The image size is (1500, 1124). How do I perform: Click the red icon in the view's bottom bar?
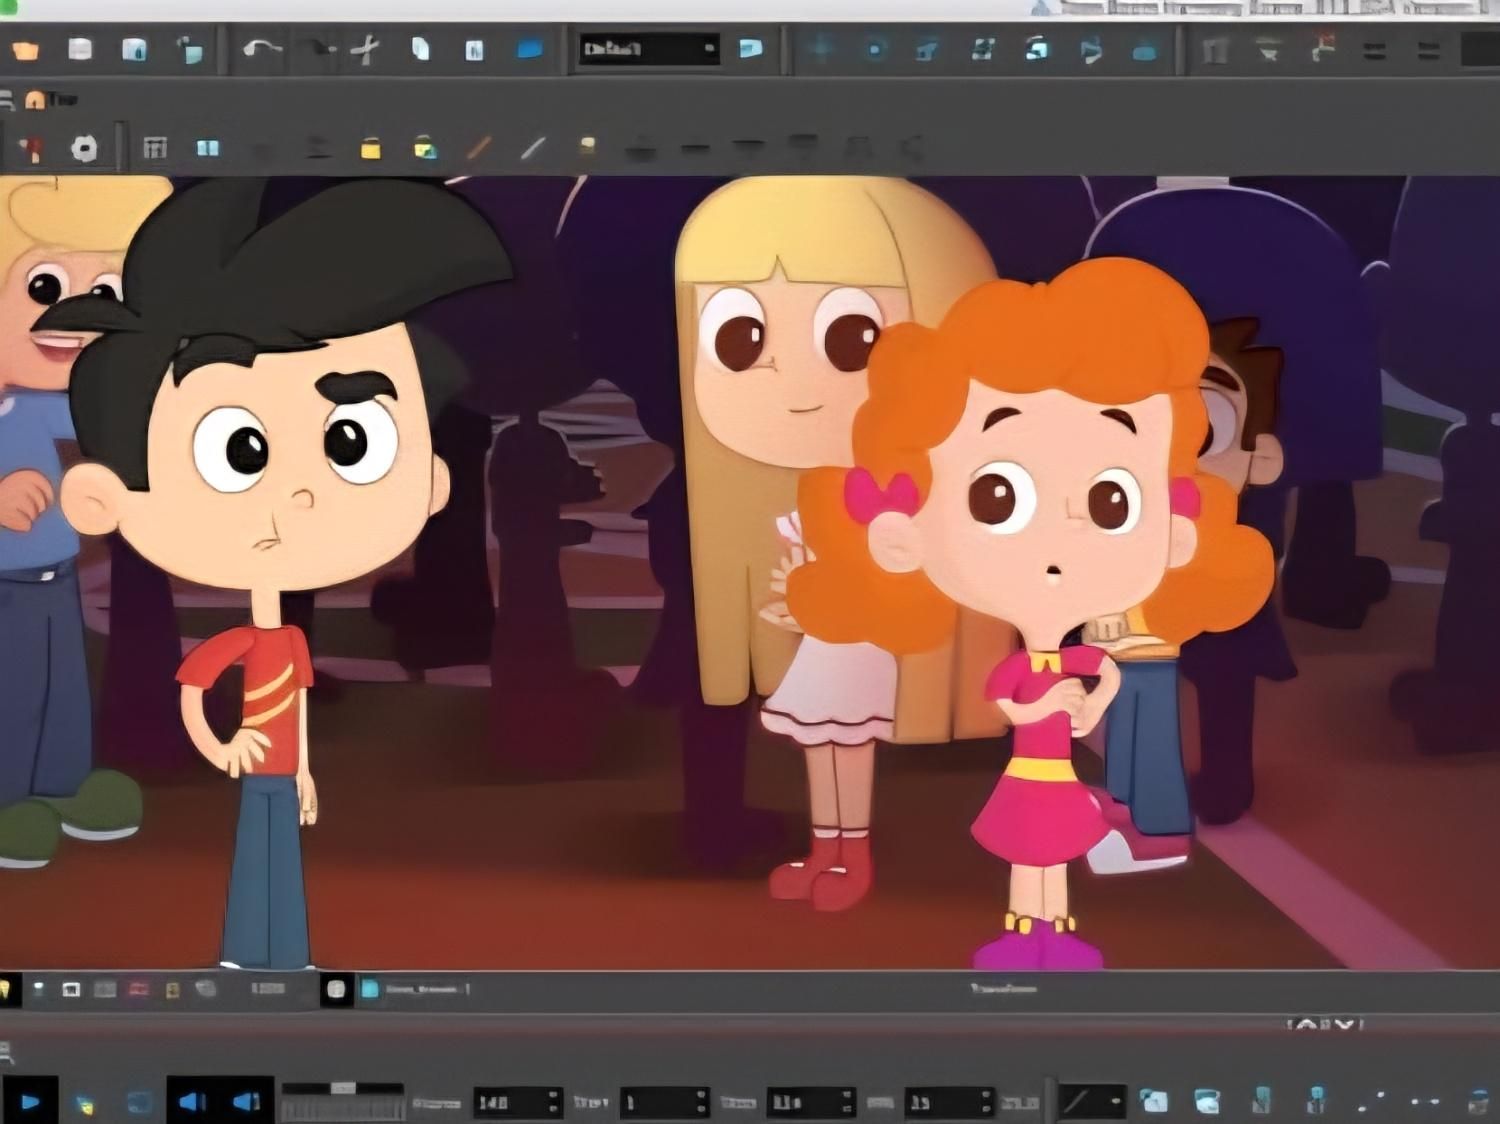point(139,990)
